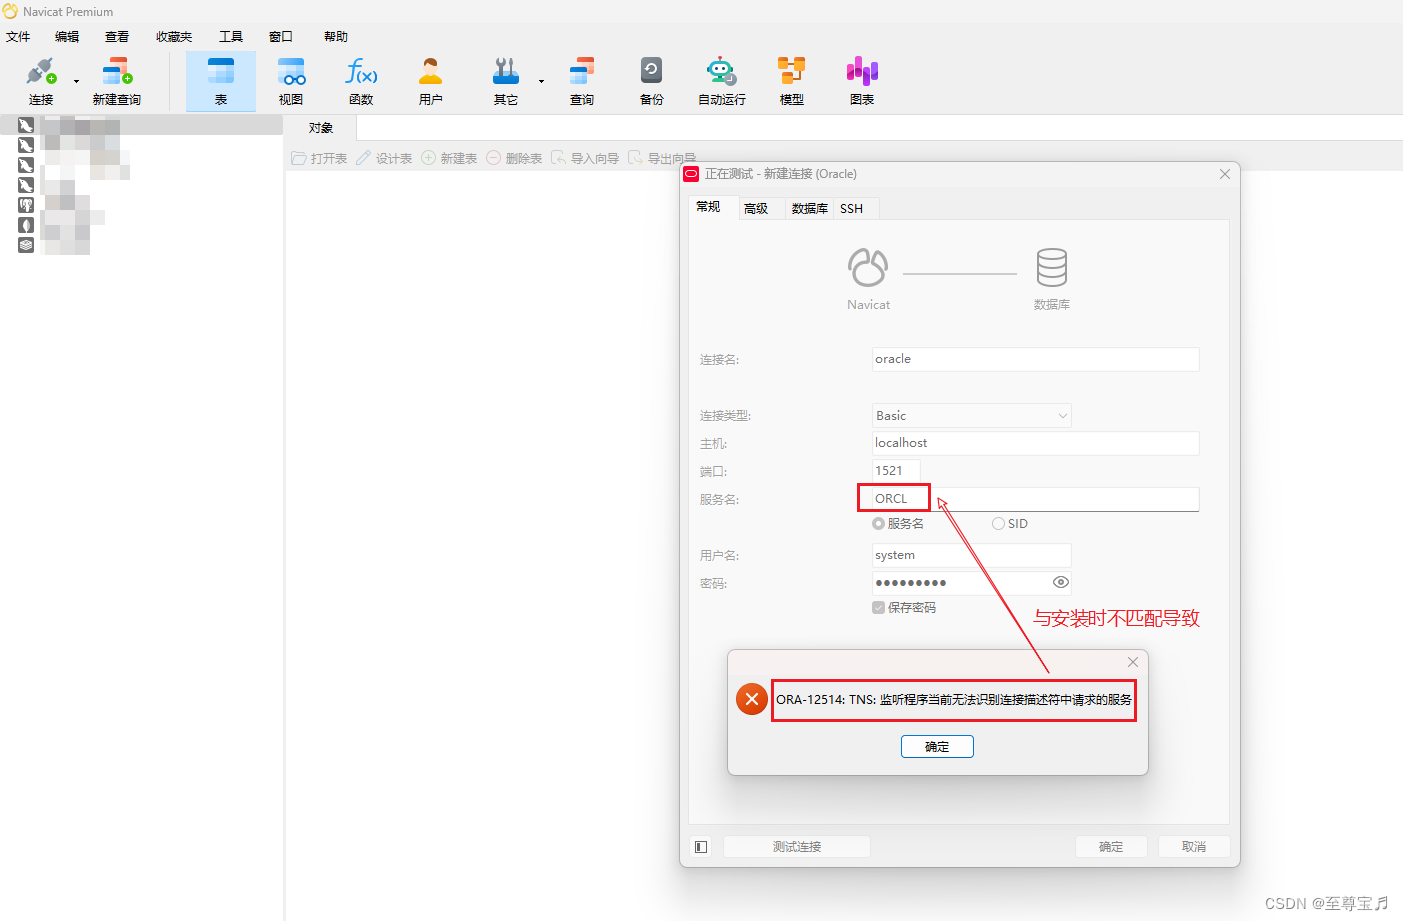Switch to General (常规) tab in dialog
Viewport: 1403px width, 921px height.
[708, 207]
